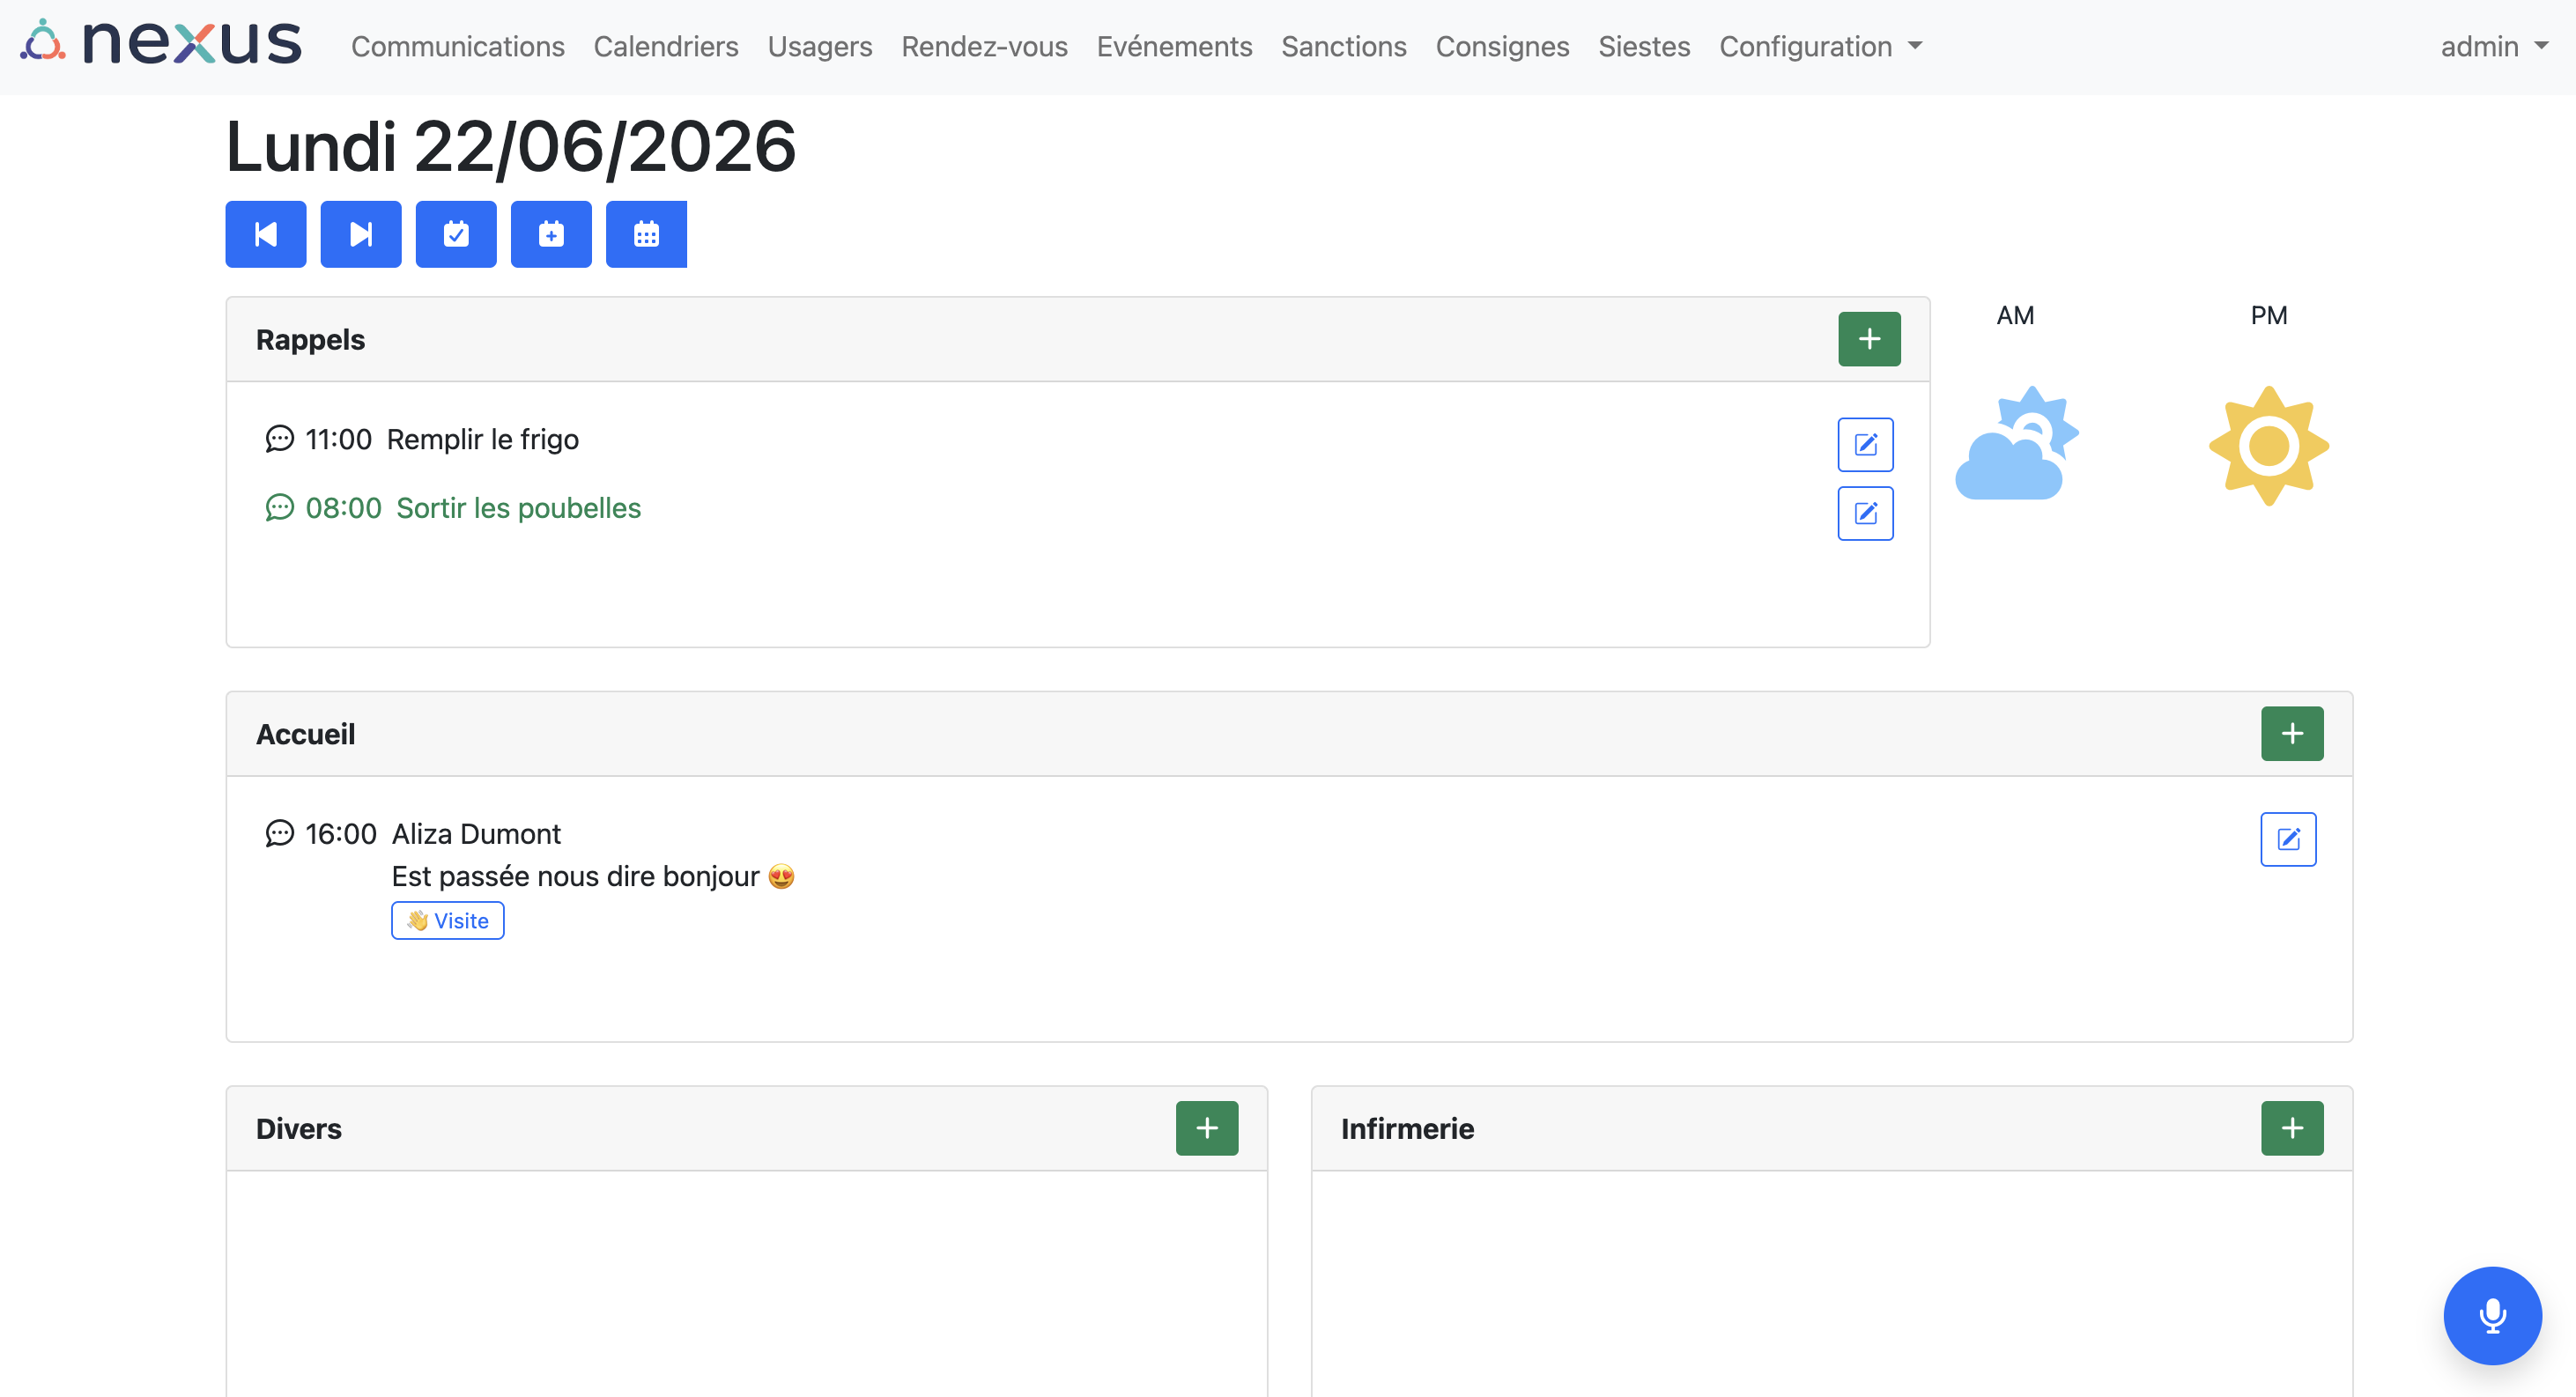Edit the Sortir les poubelles reminder
Screen dimensions: 2576x1397
tap(1865, 513)
